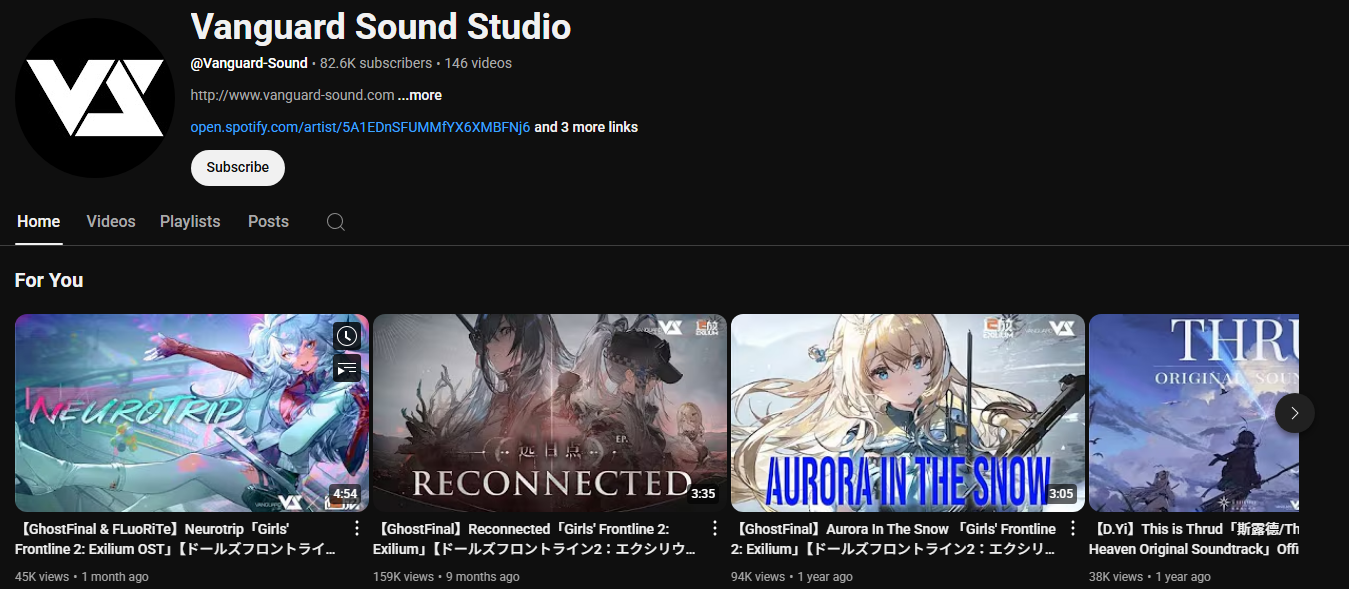Open the Spotify artist link
The image size is (1349, 589).
360,127
